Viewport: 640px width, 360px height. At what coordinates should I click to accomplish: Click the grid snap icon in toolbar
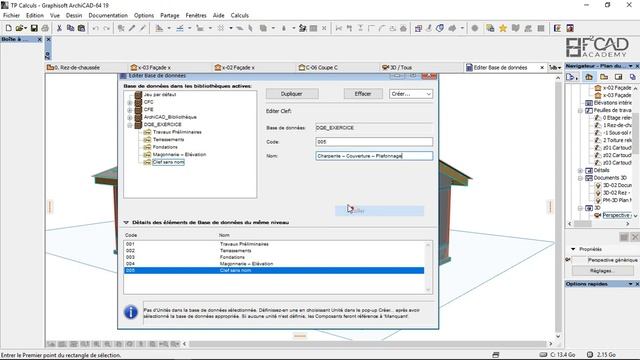221,28
